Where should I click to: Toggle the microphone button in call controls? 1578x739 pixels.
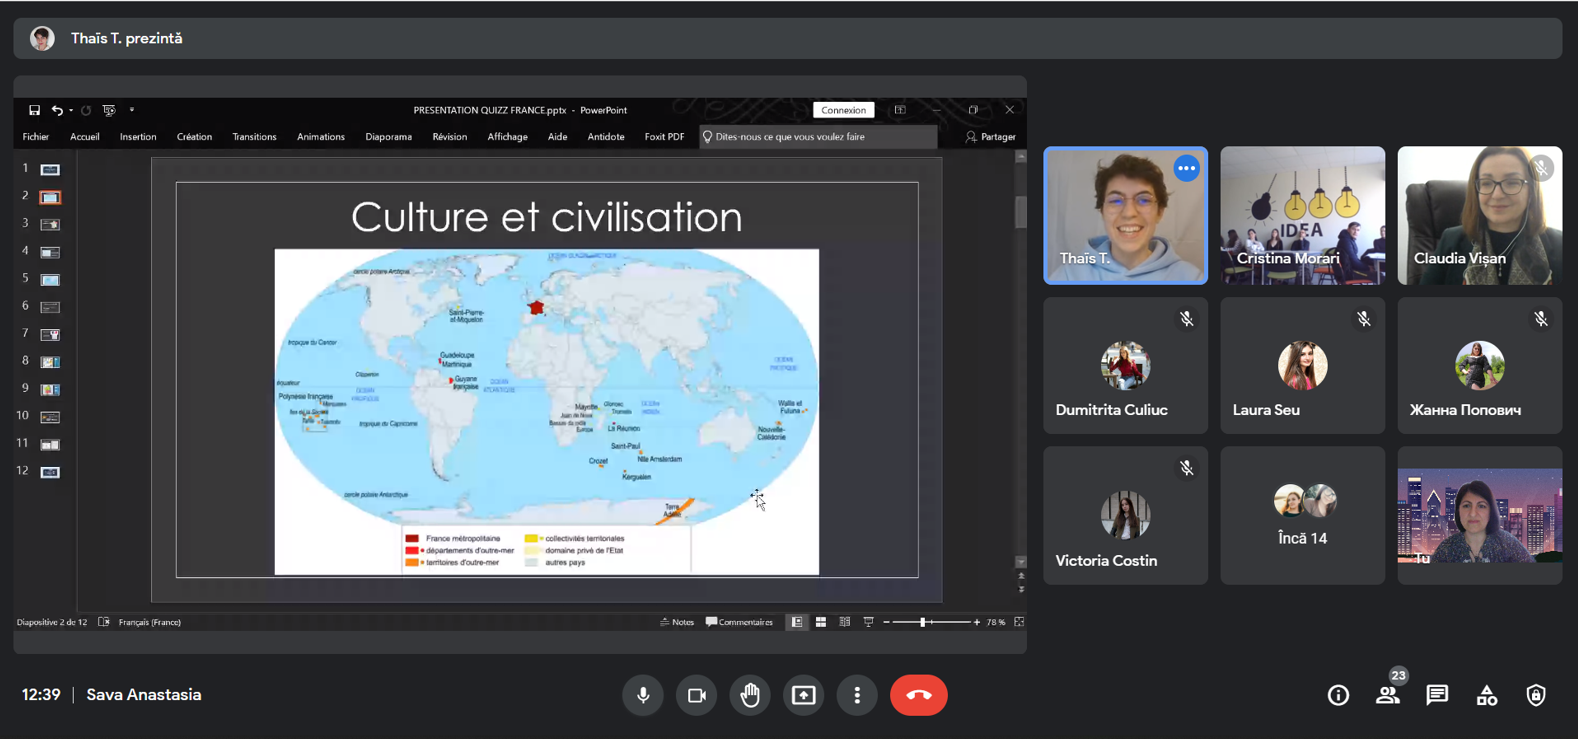pos(643,695)
